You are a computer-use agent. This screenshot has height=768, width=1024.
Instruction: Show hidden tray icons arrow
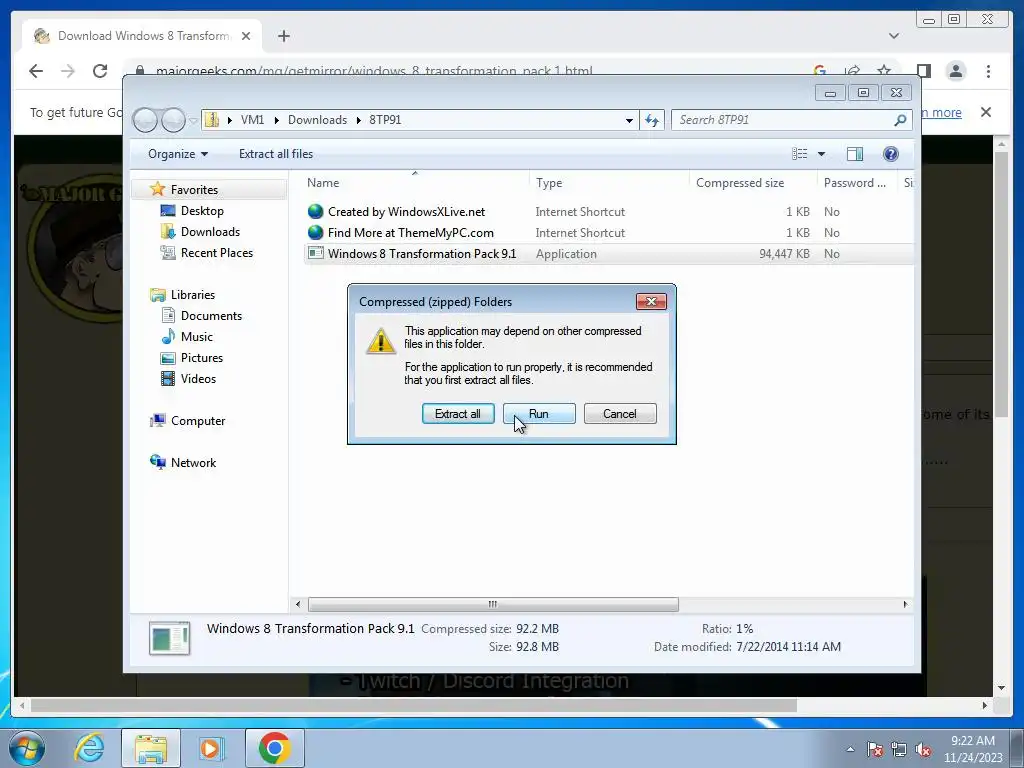tap(850, 750)
